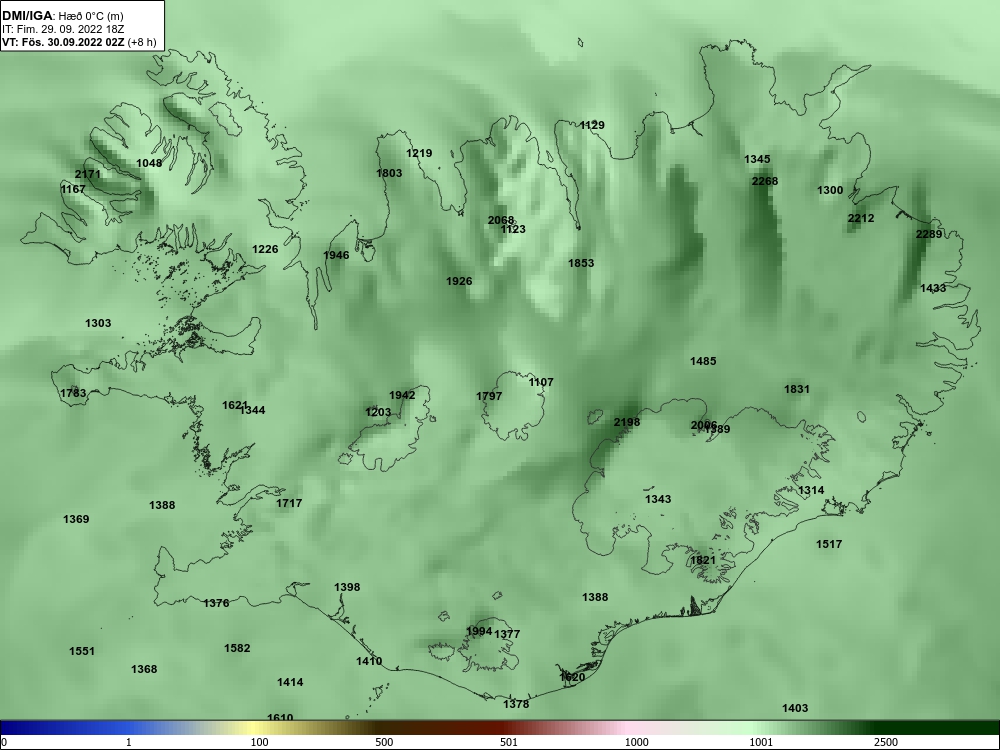
Task: Click the 1433 height value
Action: coord(933,288)
